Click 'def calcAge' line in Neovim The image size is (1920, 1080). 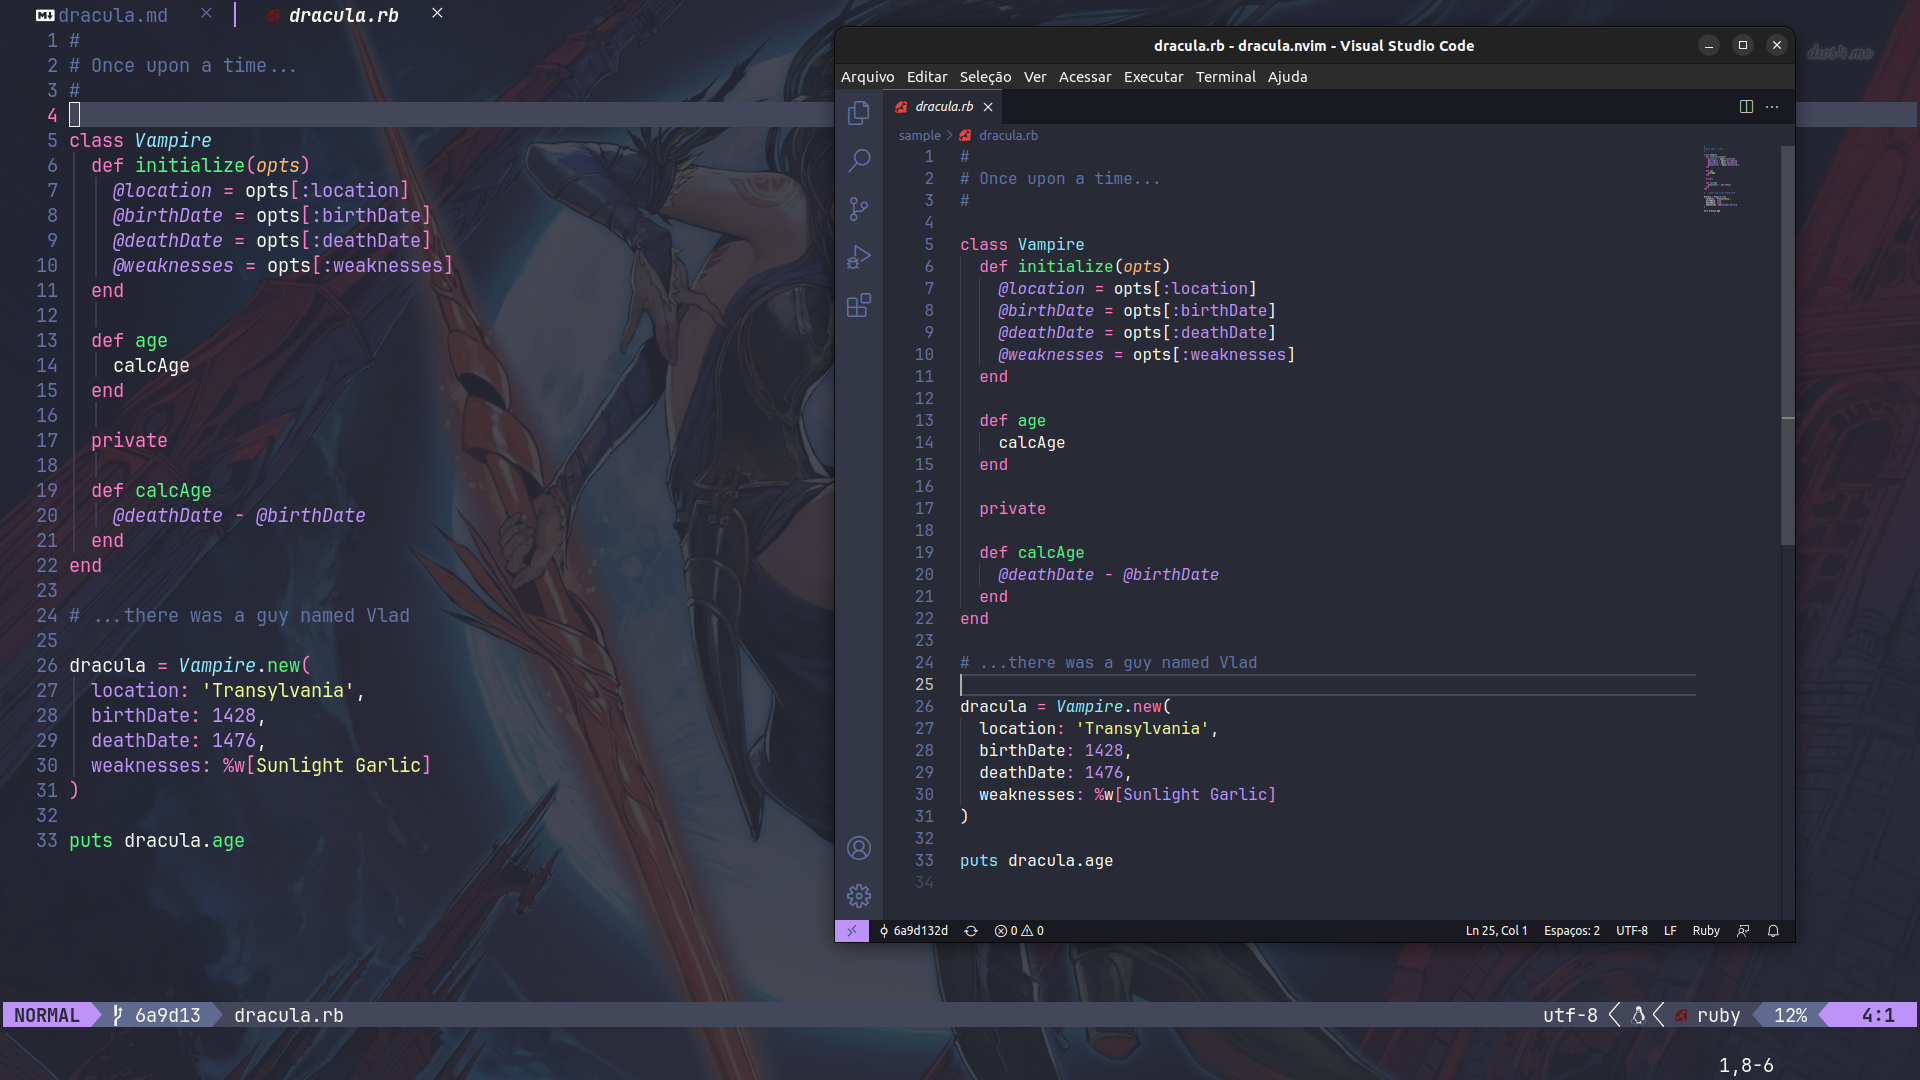(151, 491)
